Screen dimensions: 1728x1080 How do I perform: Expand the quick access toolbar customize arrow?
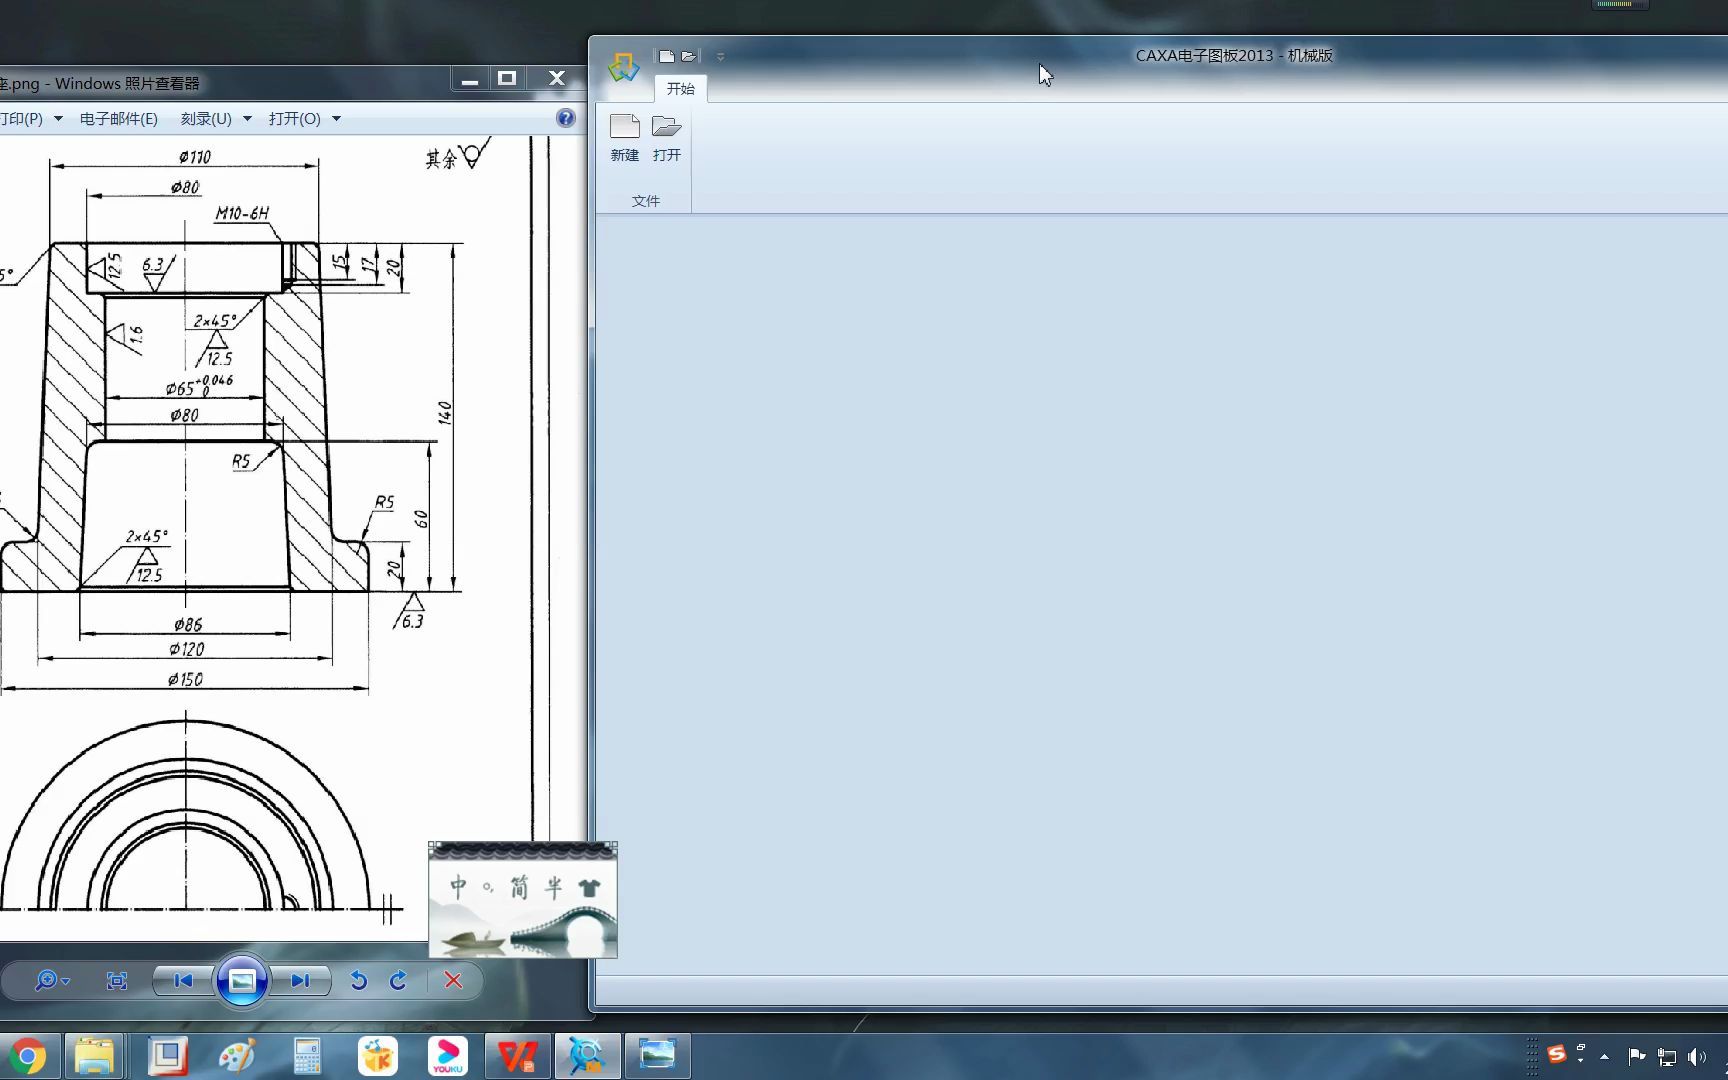point(720,56)
